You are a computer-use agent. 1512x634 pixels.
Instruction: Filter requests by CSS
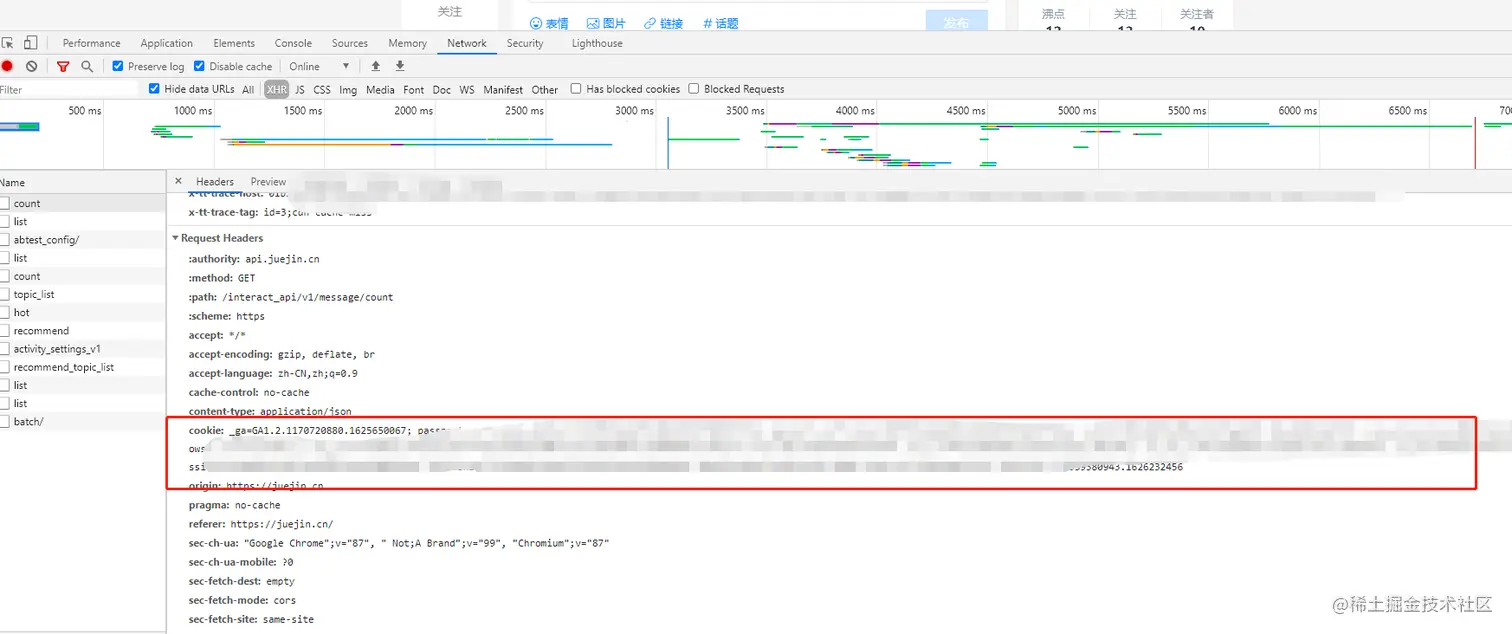[x=322, y=90]
